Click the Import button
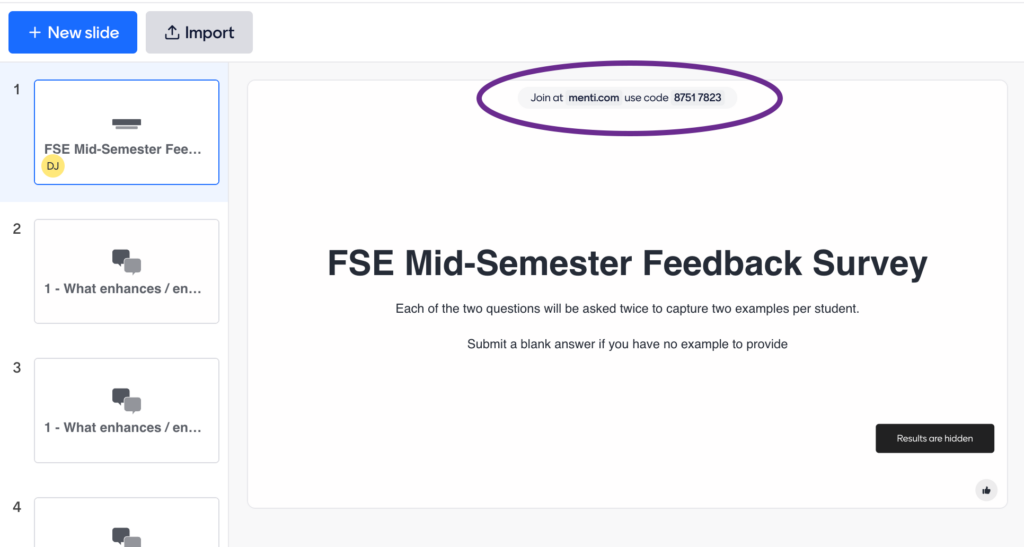This screenshot has width=1024, height=547. coord(199,32)
